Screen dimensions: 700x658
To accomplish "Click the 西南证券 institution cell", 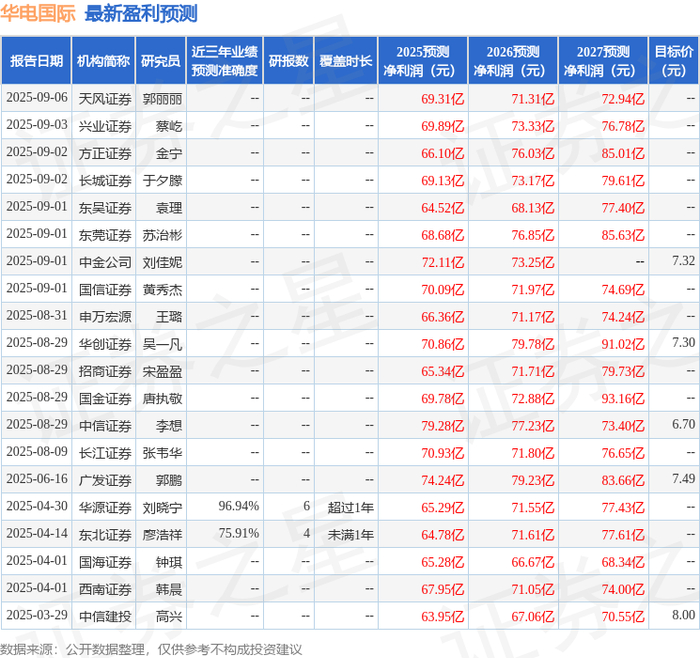I will click(105, 589).
